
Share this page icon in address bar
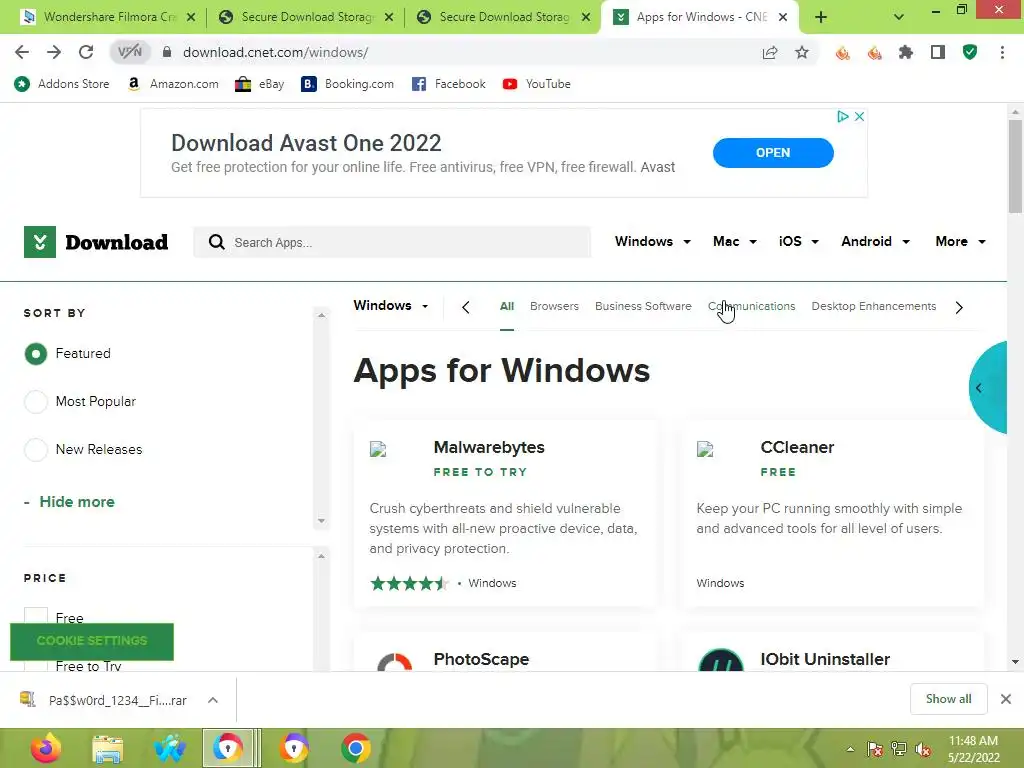point(770,52)
